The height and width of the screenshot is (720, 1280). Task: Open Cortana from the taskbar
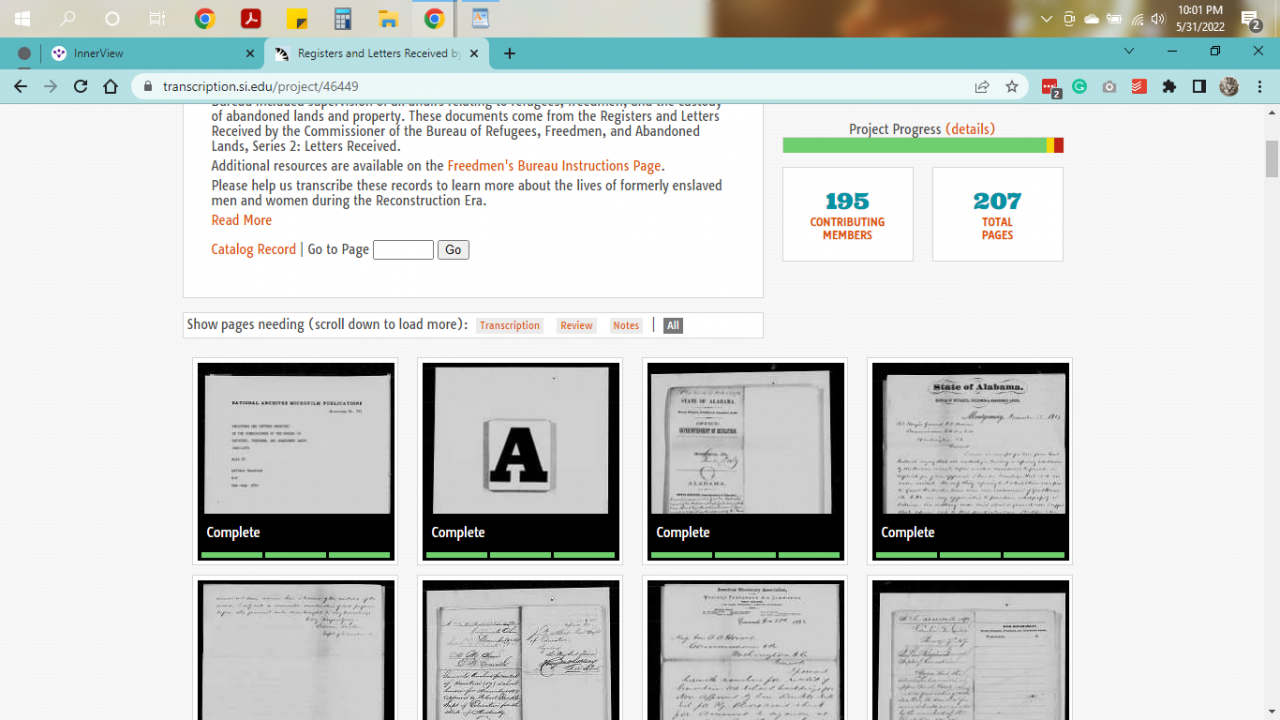(x=112, y=18)
